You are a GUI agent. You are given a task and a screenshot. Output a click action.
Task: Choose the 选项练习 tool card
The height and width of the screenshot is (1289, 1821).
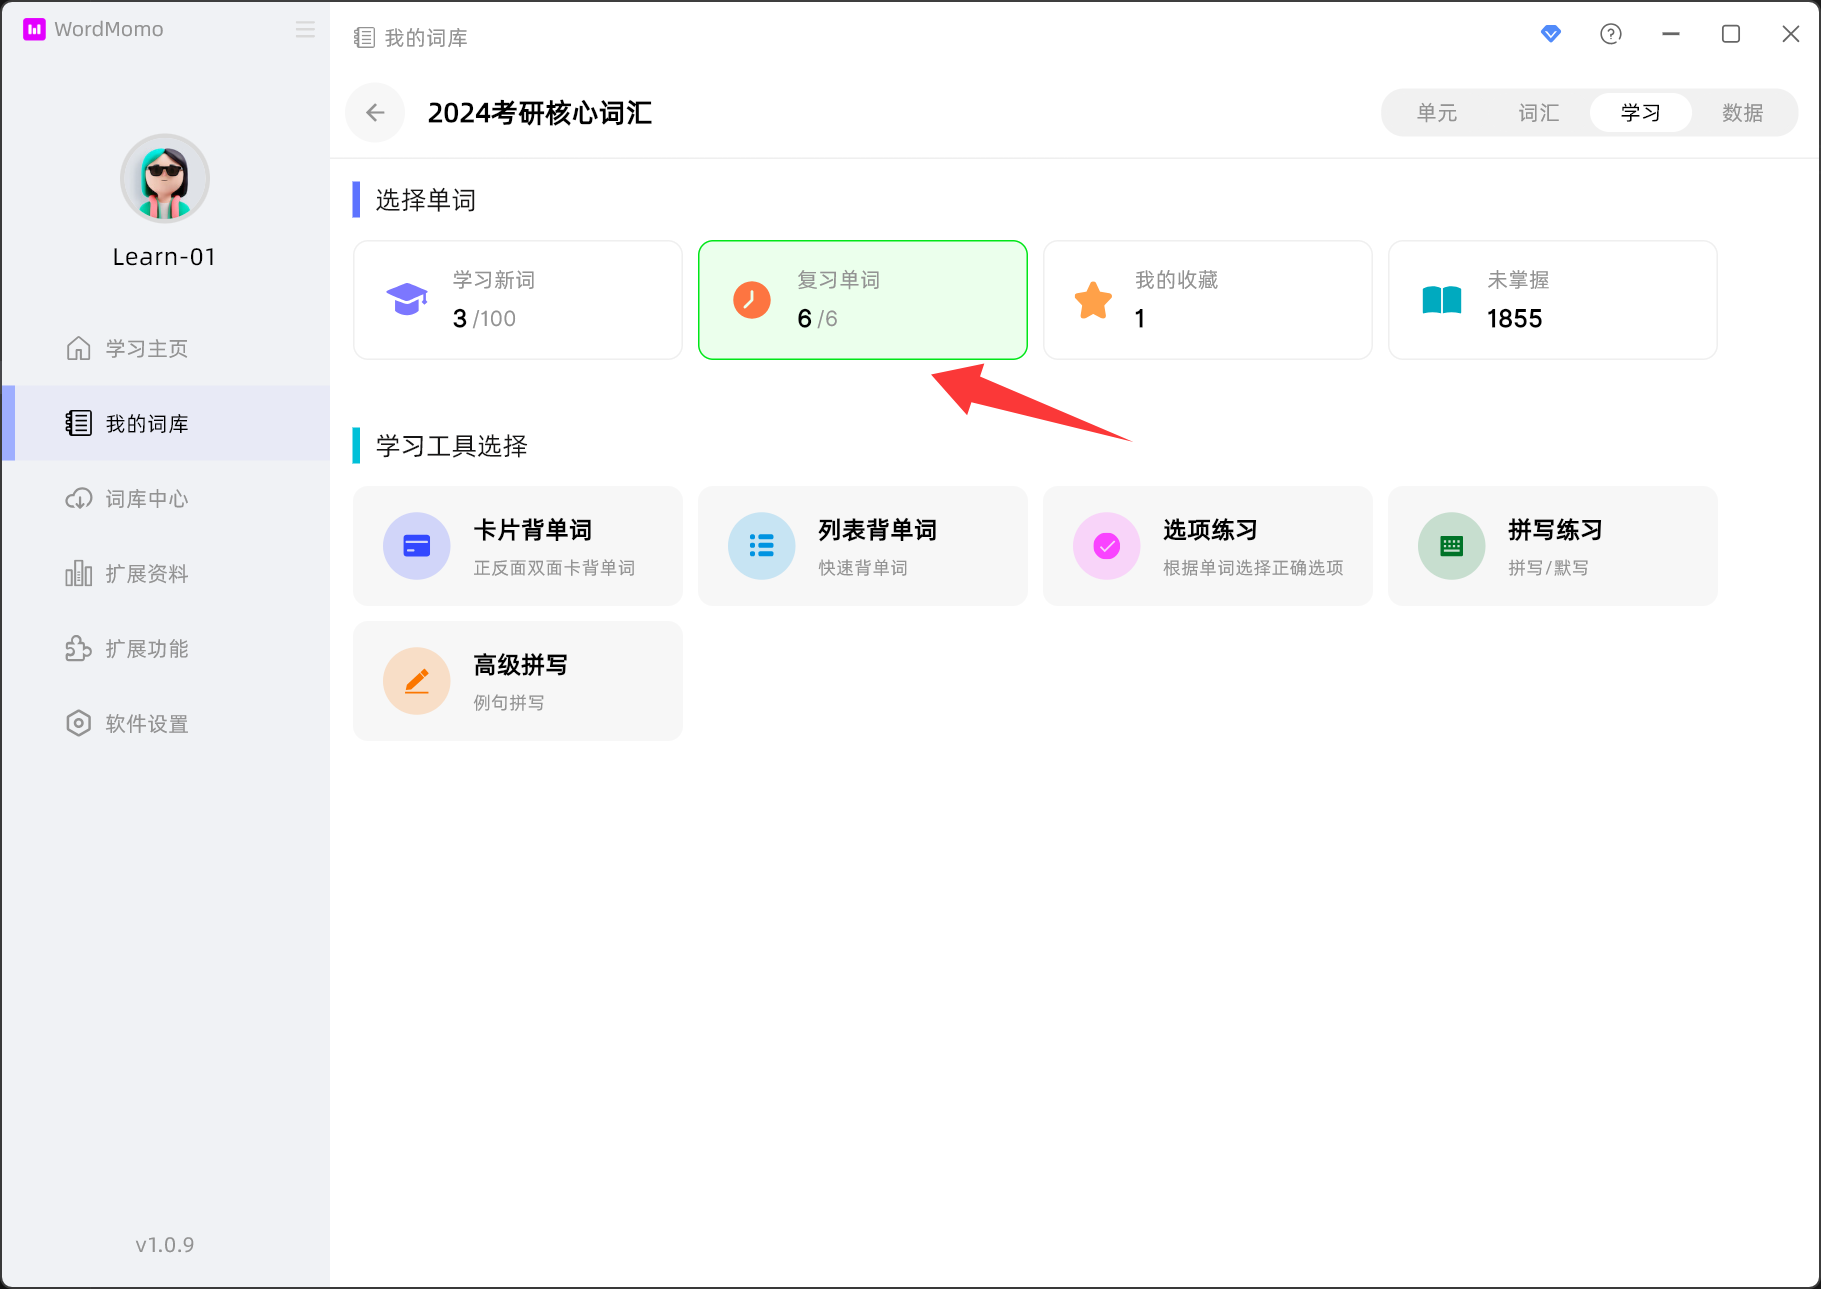pyautogui.click(x=1207, y=546)
